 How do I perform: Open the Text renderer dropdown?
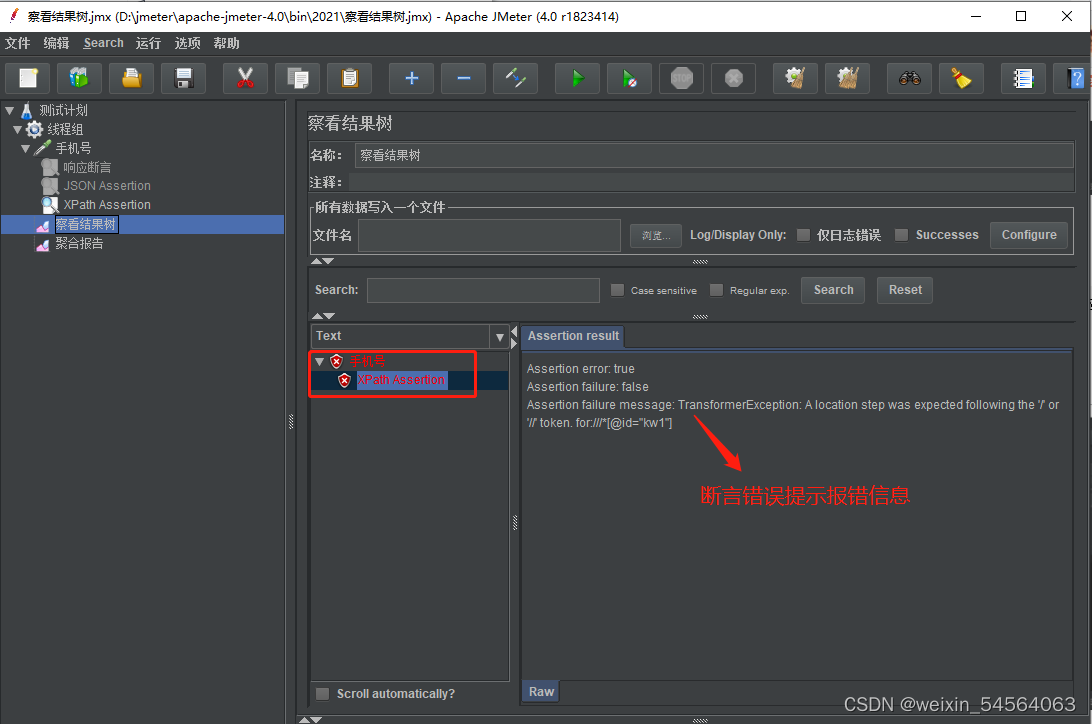[499, 337]
